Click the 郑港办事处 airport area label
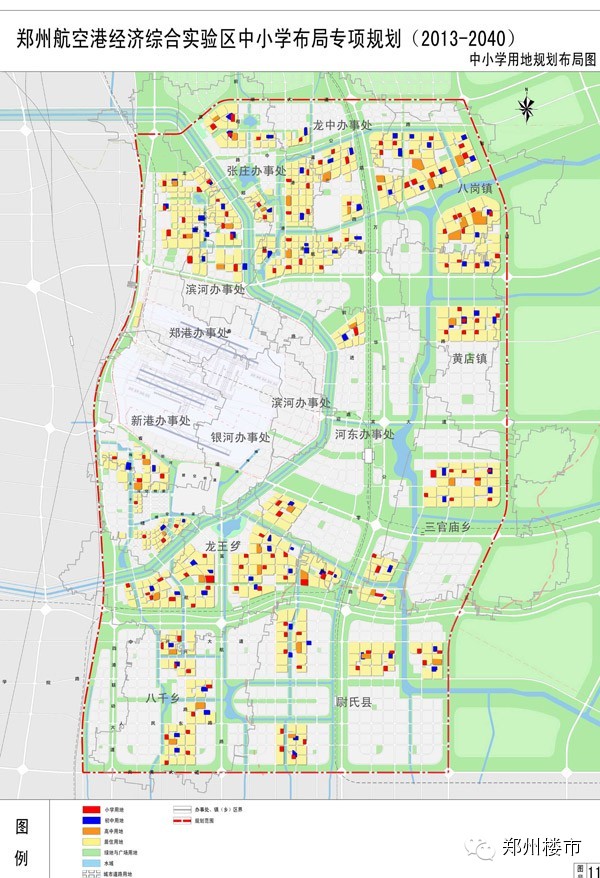This screenshot has height=878, width=600. (x=199, y=333)
